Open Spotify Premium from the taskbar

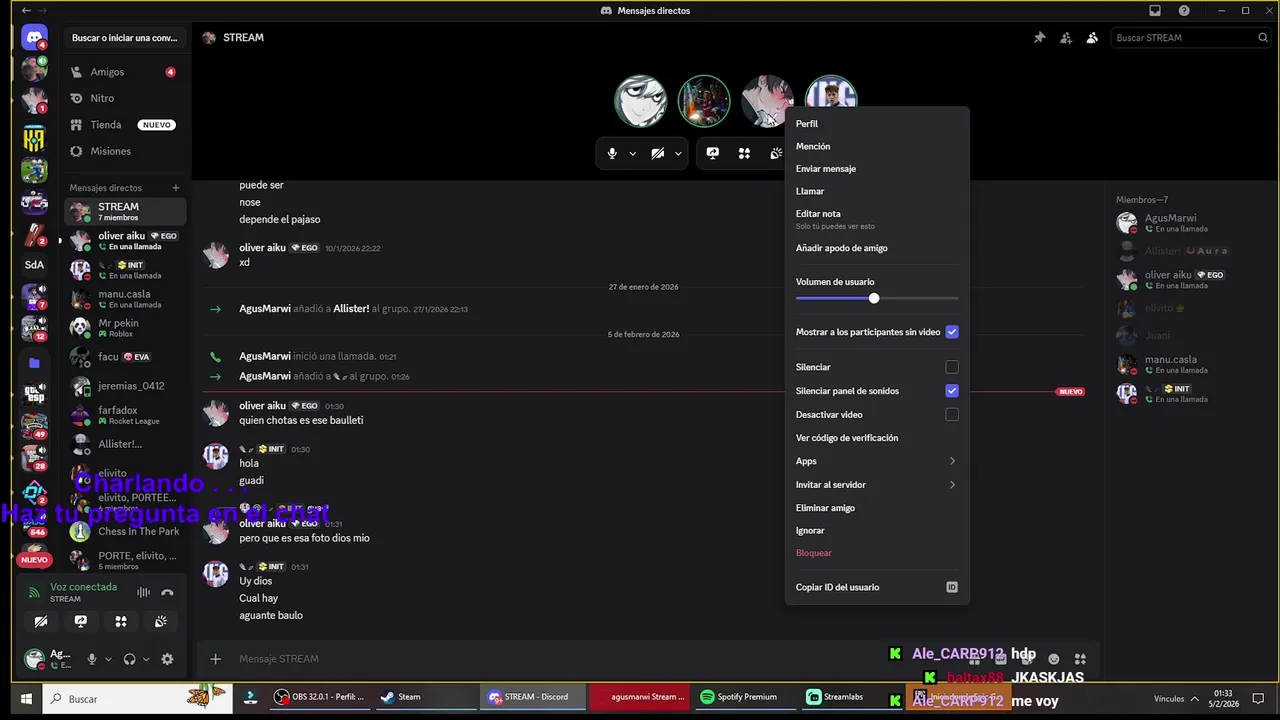pyautogui.click(x=745, y=697)
